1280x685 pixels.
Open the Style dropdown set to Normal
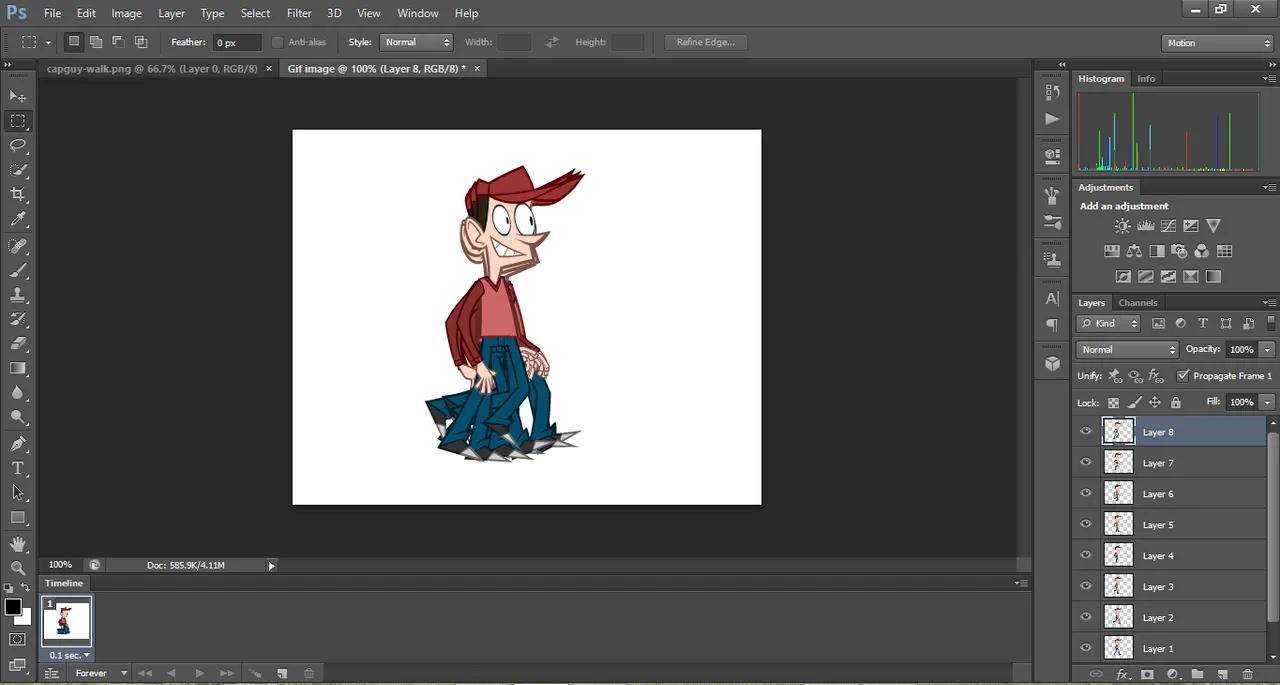pos(416,42)
